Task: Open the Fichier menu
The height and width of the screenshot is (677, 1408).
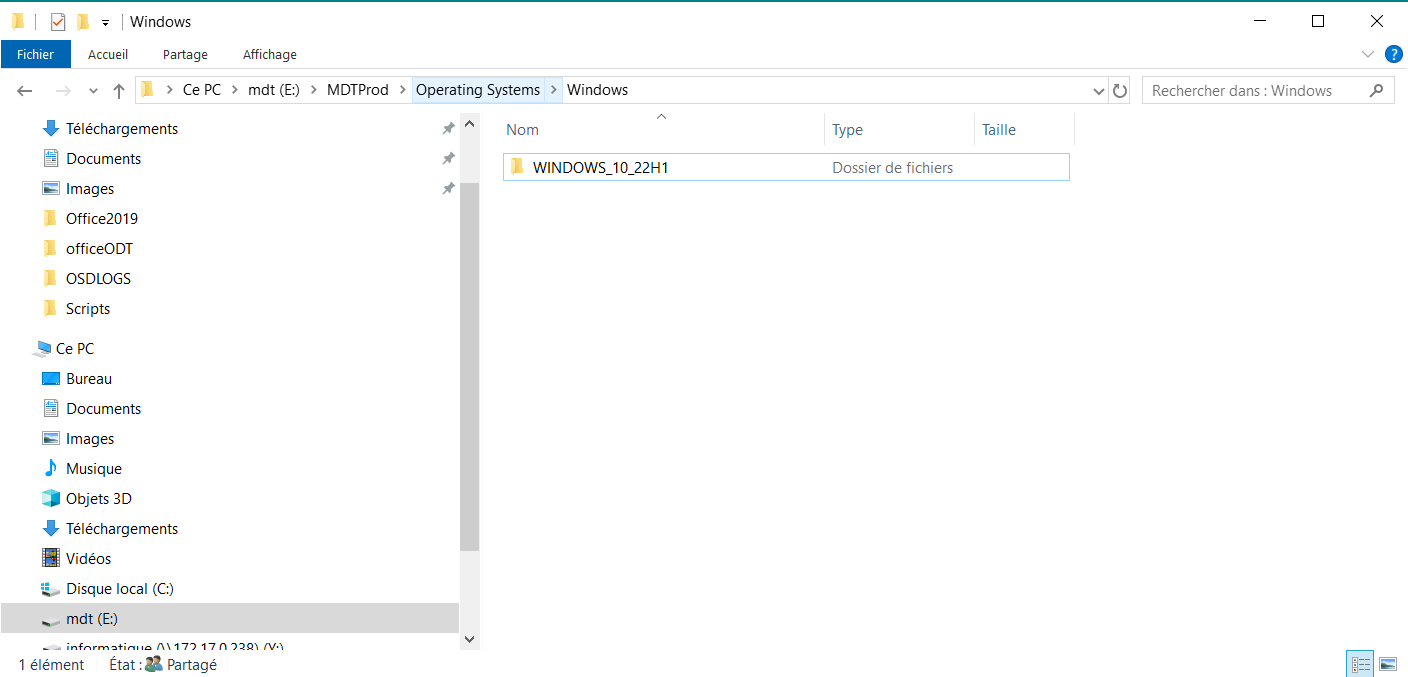Action: tap(35, 54)
